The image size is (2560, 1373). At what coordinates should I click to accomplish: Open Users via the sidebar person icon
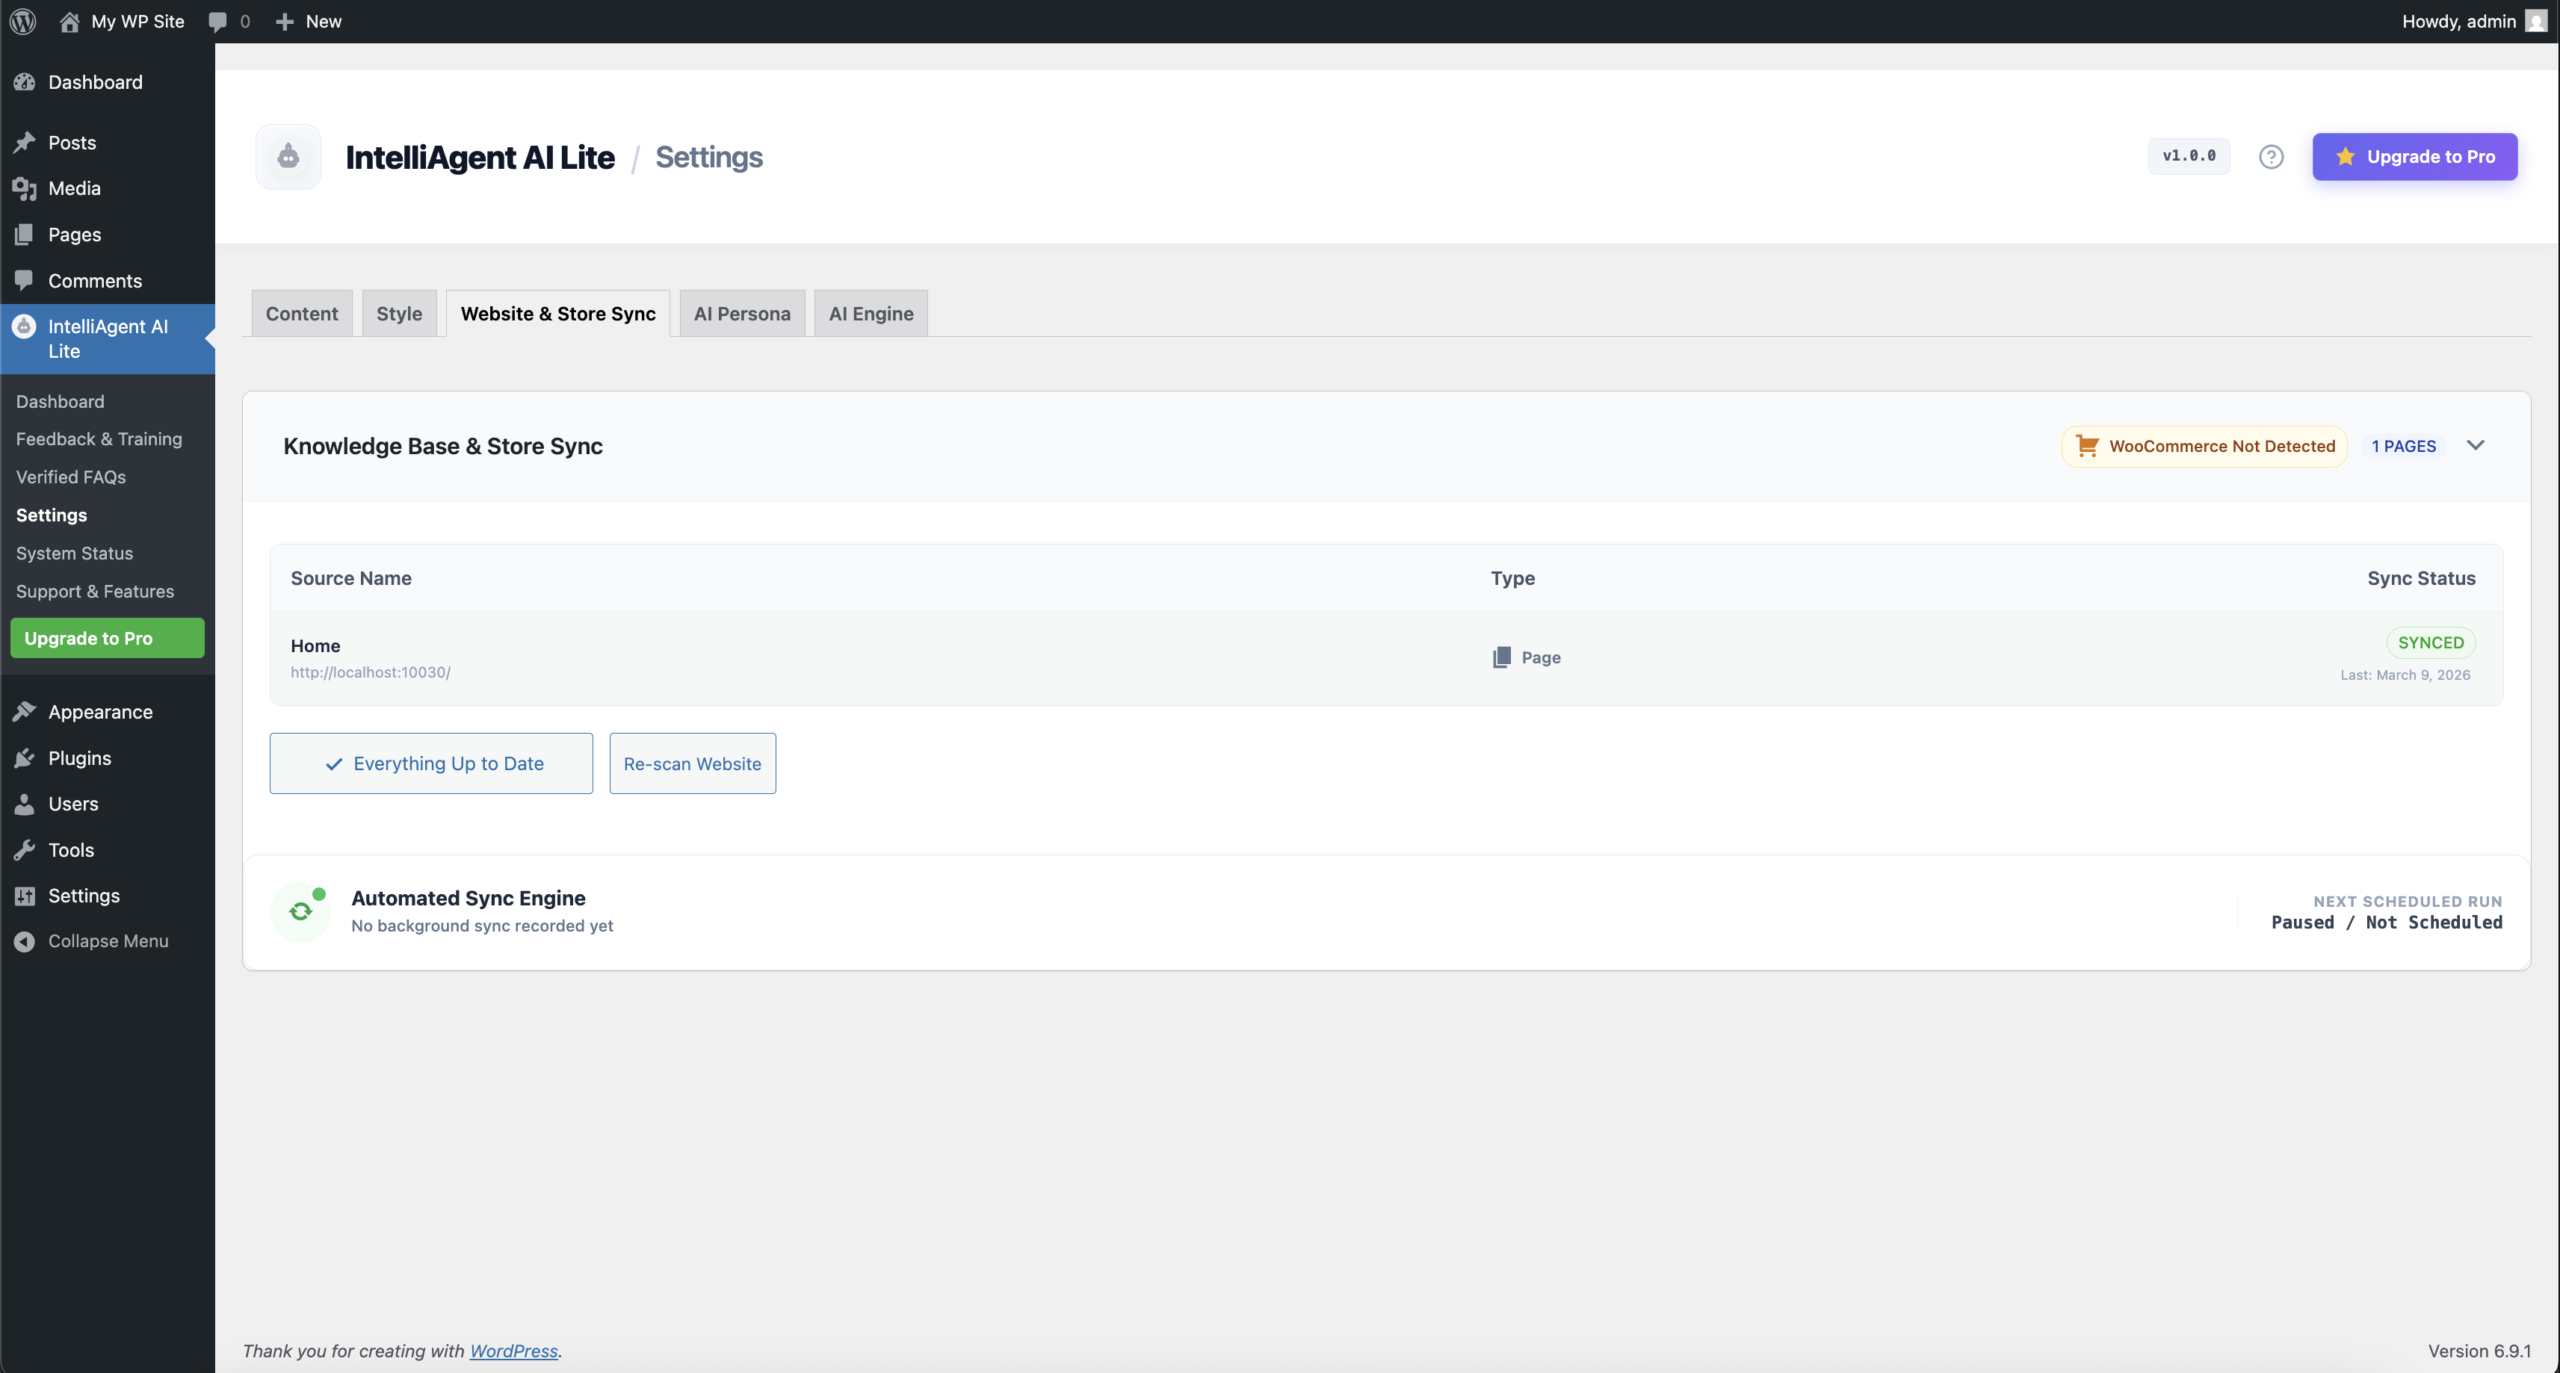pos(25,803)
